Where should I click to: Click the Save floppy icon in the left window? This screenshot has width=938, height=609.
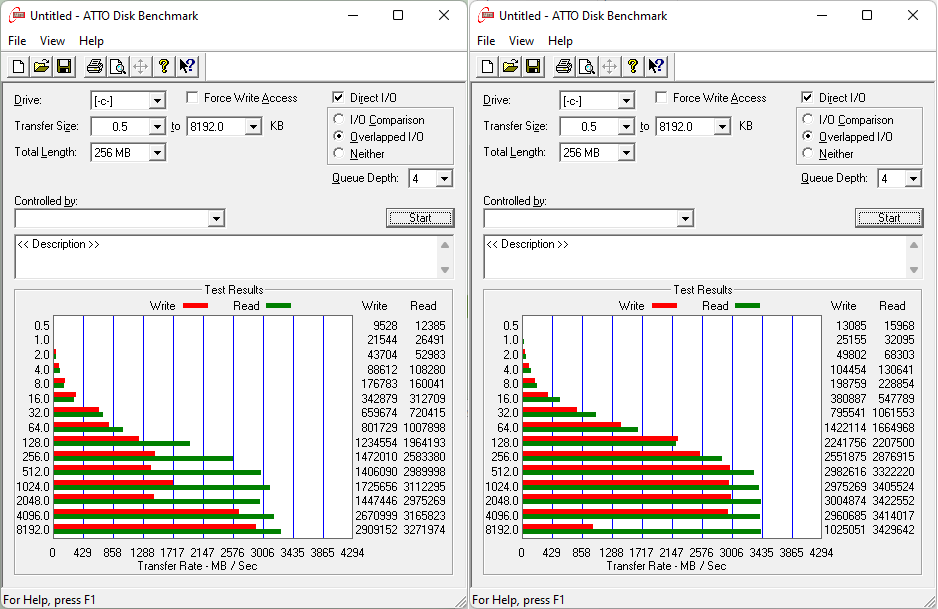(64, 66)
